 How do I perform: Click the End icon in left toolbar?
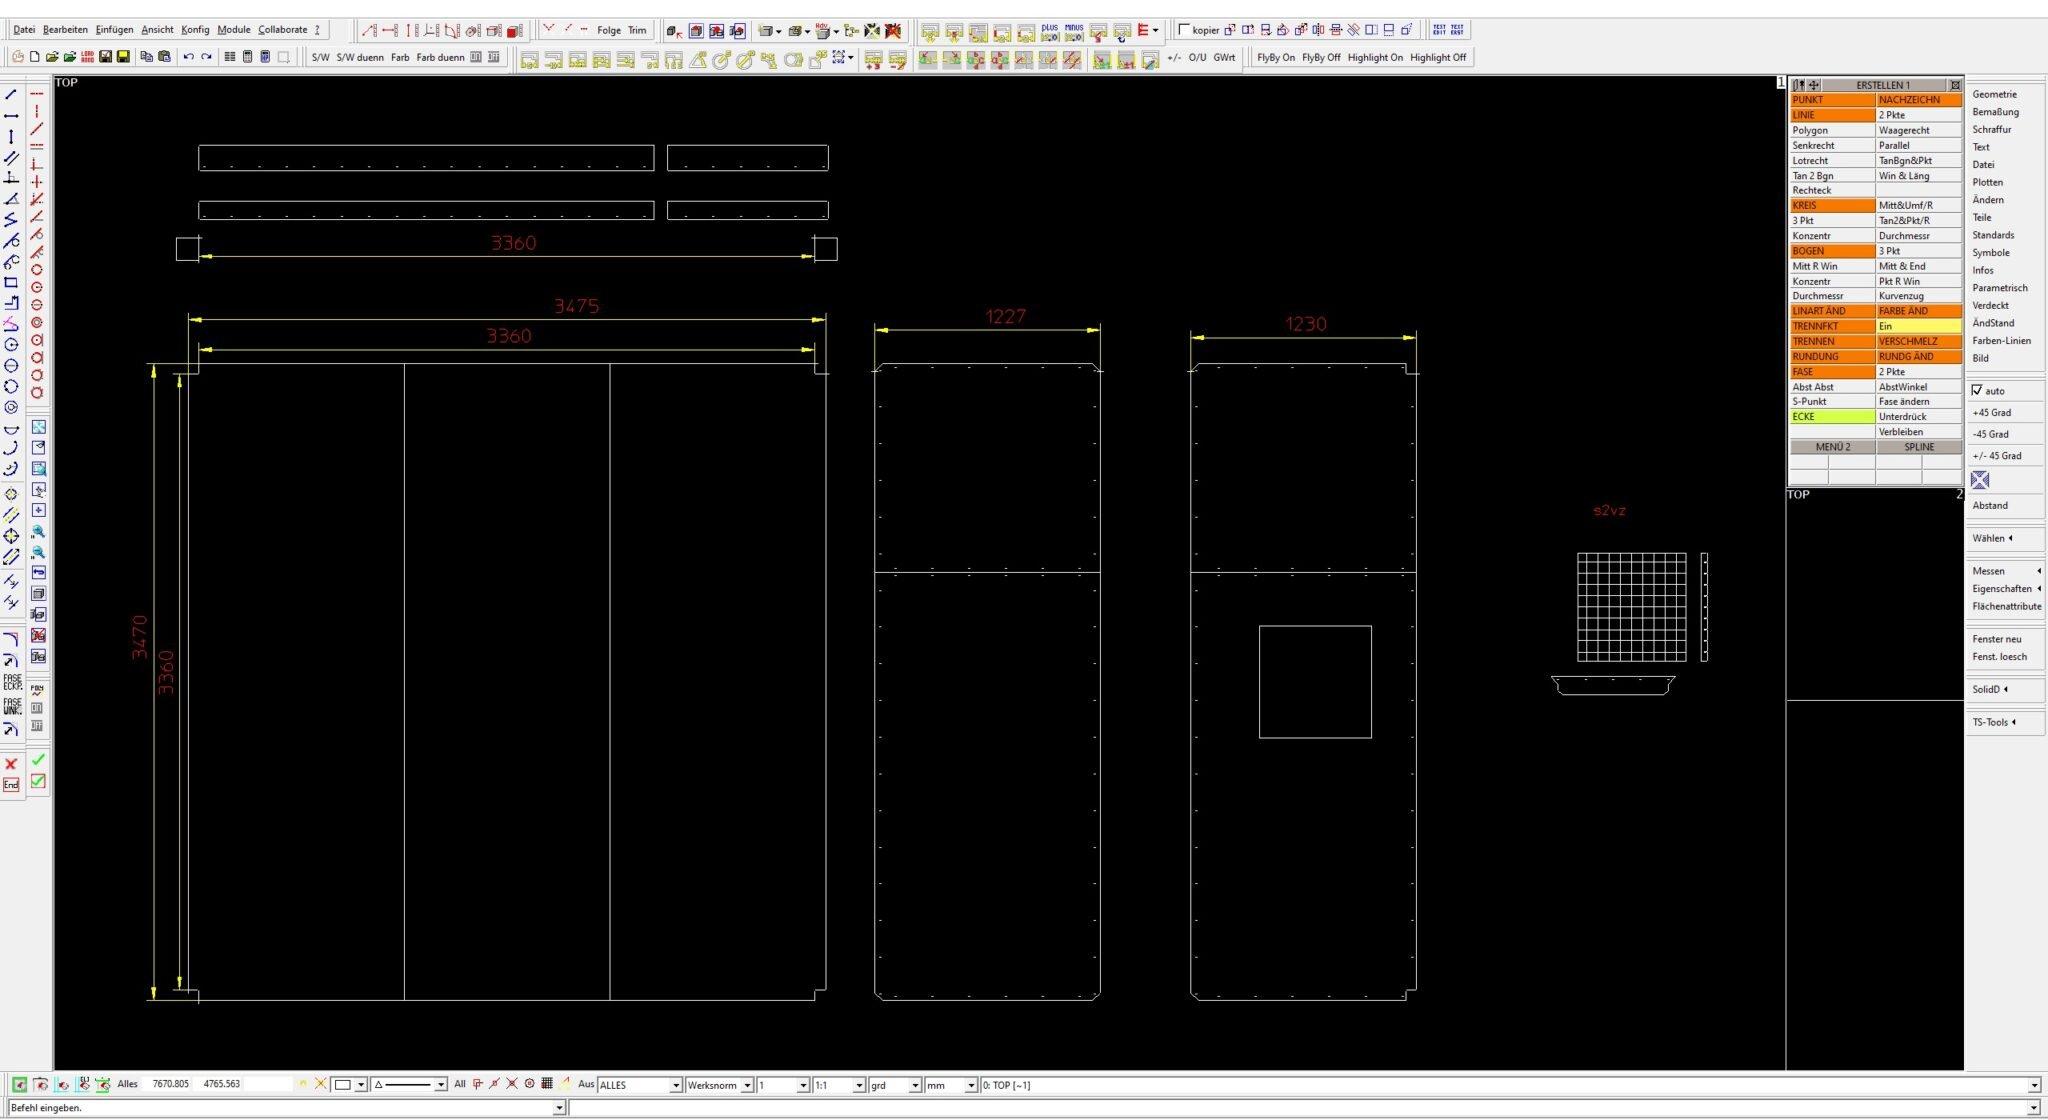click(x=11, y=785)
